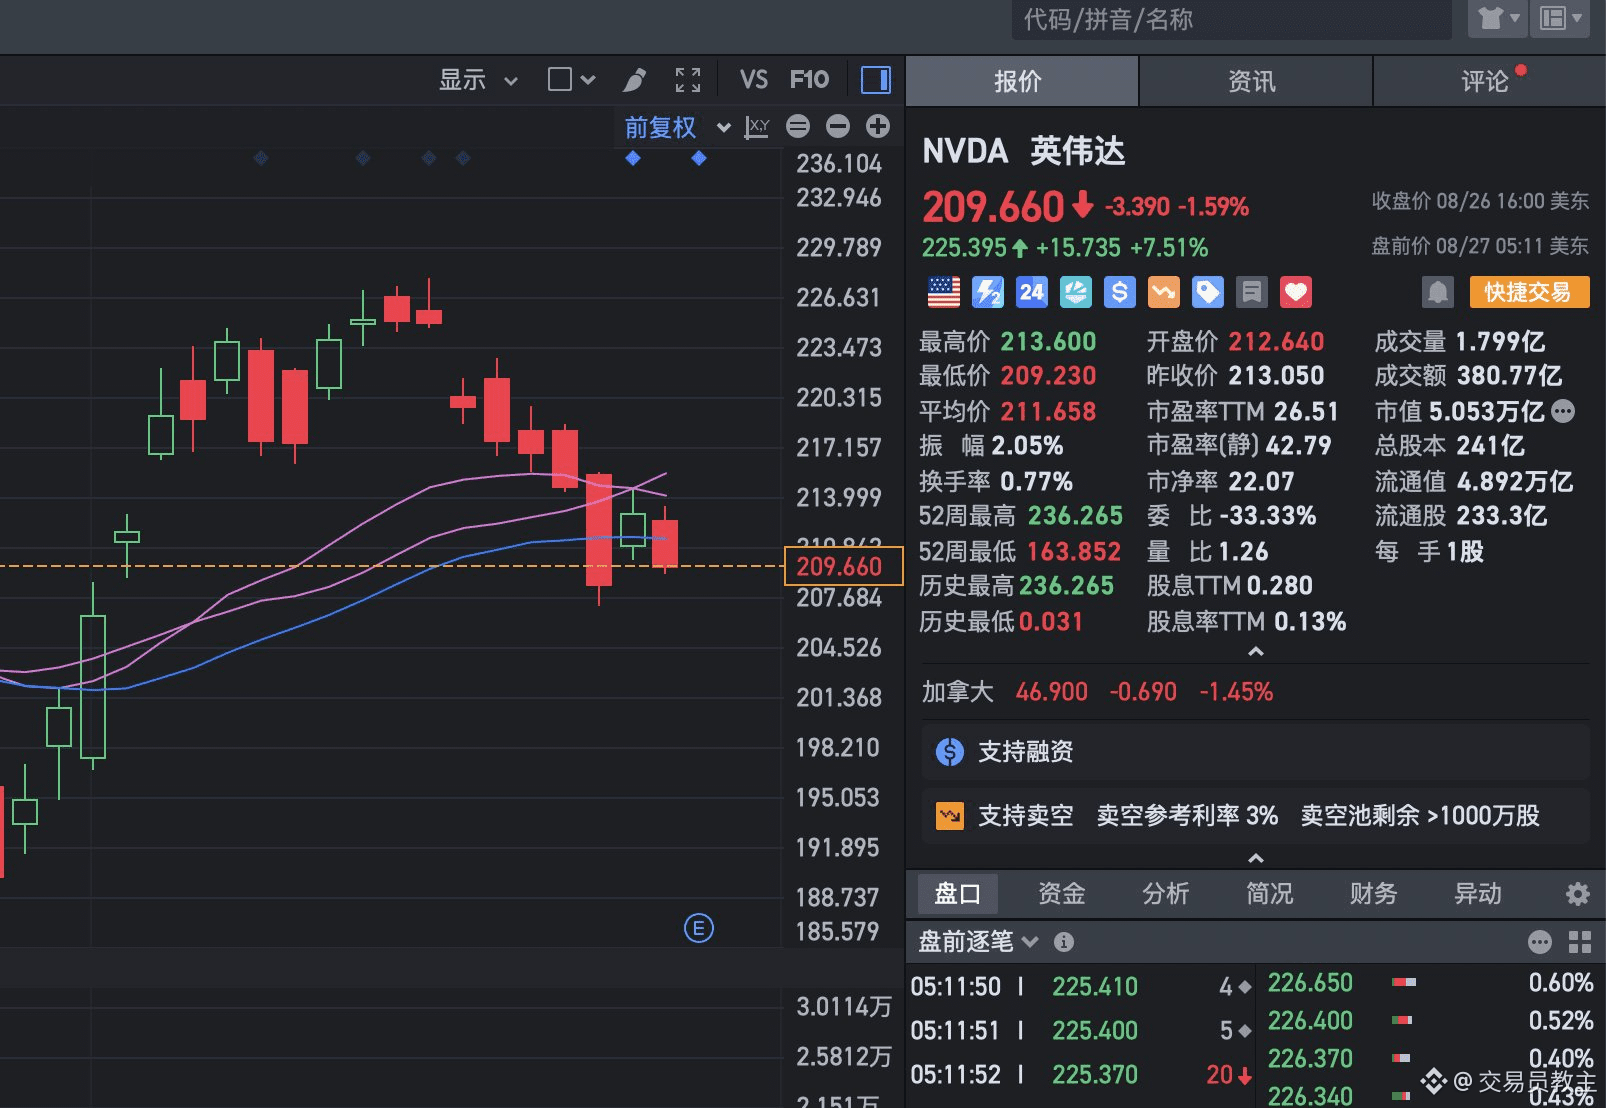The image size is (1606, 1108).
Task: Reset chart zoom with the equals icon
Action: pyautogui.click(x=798, y=126)
